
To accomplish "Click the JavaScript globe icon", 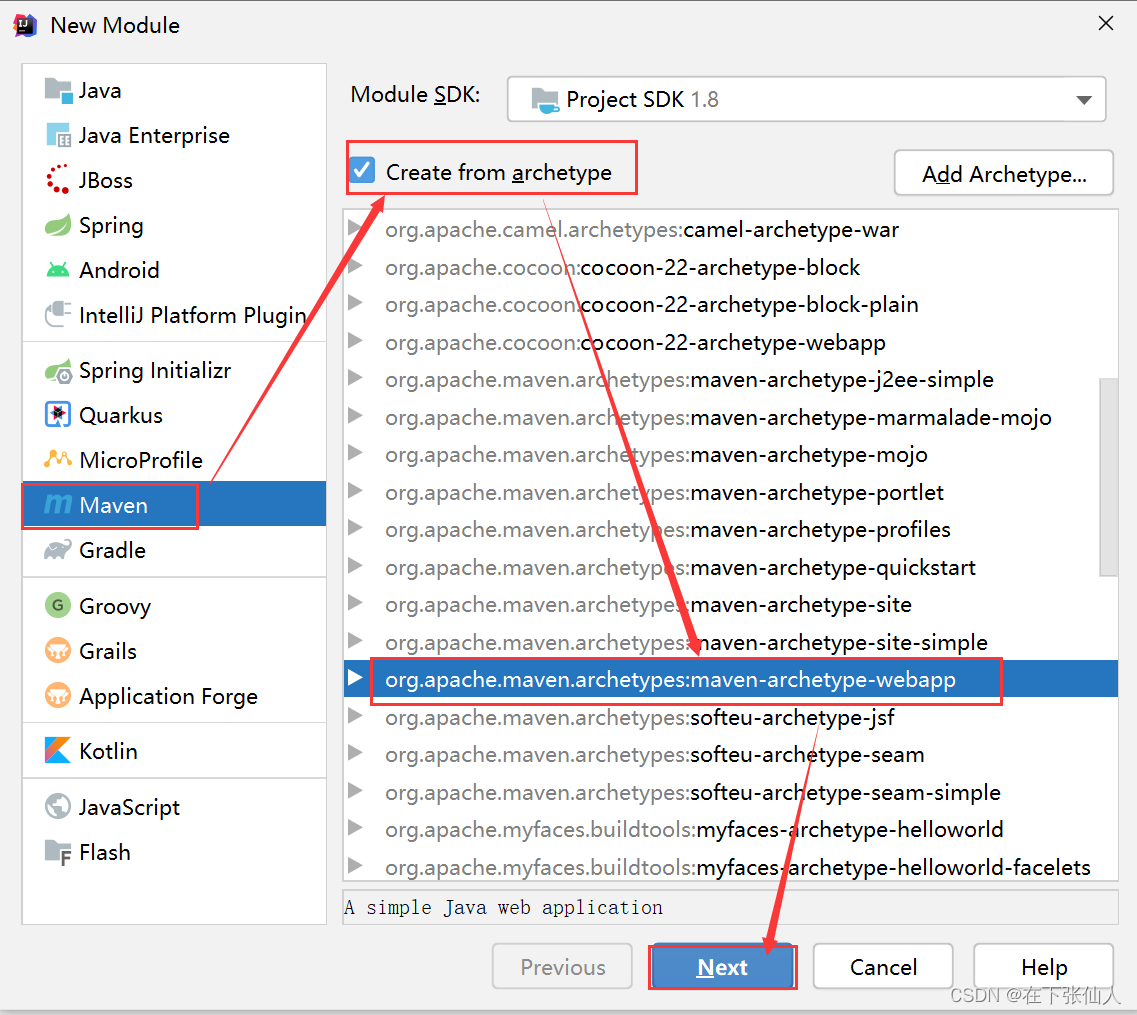I will pyautogui.click(x=58, y=806).
